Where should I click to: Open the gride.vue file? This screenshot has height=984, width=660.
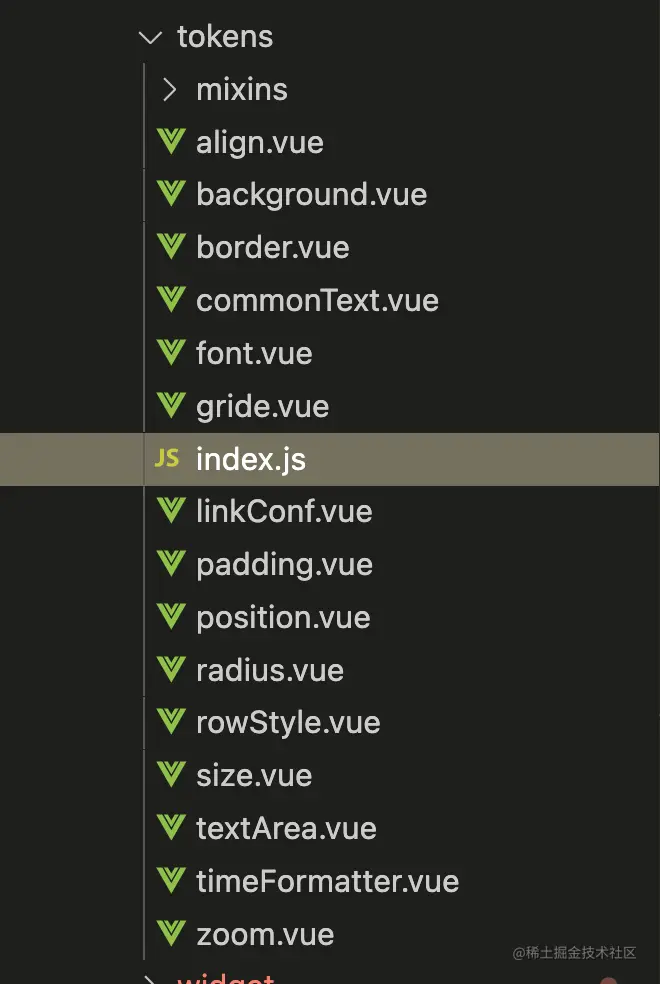tap(262, 407)
